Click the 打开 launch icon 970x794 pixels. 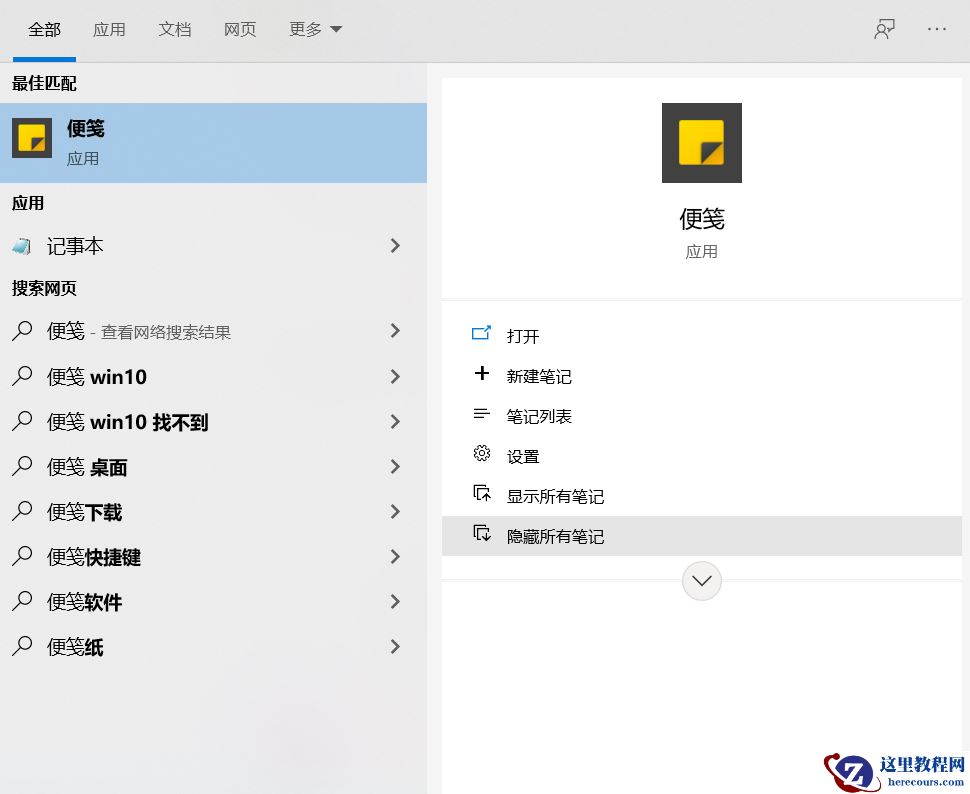click(x=481, y=336)
